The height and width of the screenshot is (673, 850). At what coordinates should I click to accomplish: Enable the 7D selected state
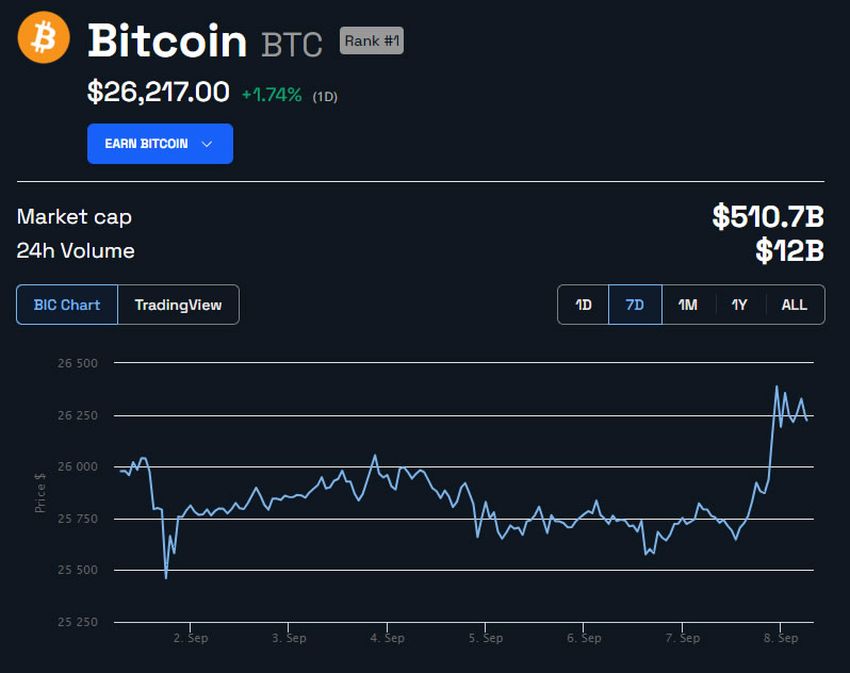point(634,304)
